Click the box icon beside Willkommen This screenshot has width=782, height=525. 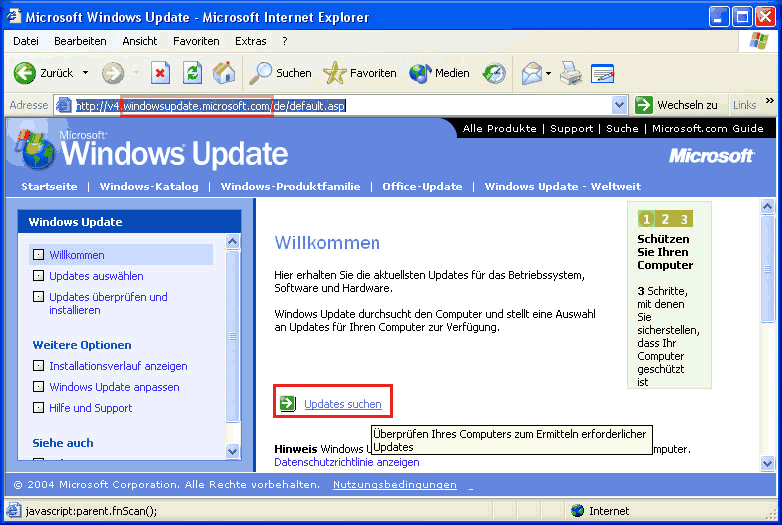pos(38,255)
